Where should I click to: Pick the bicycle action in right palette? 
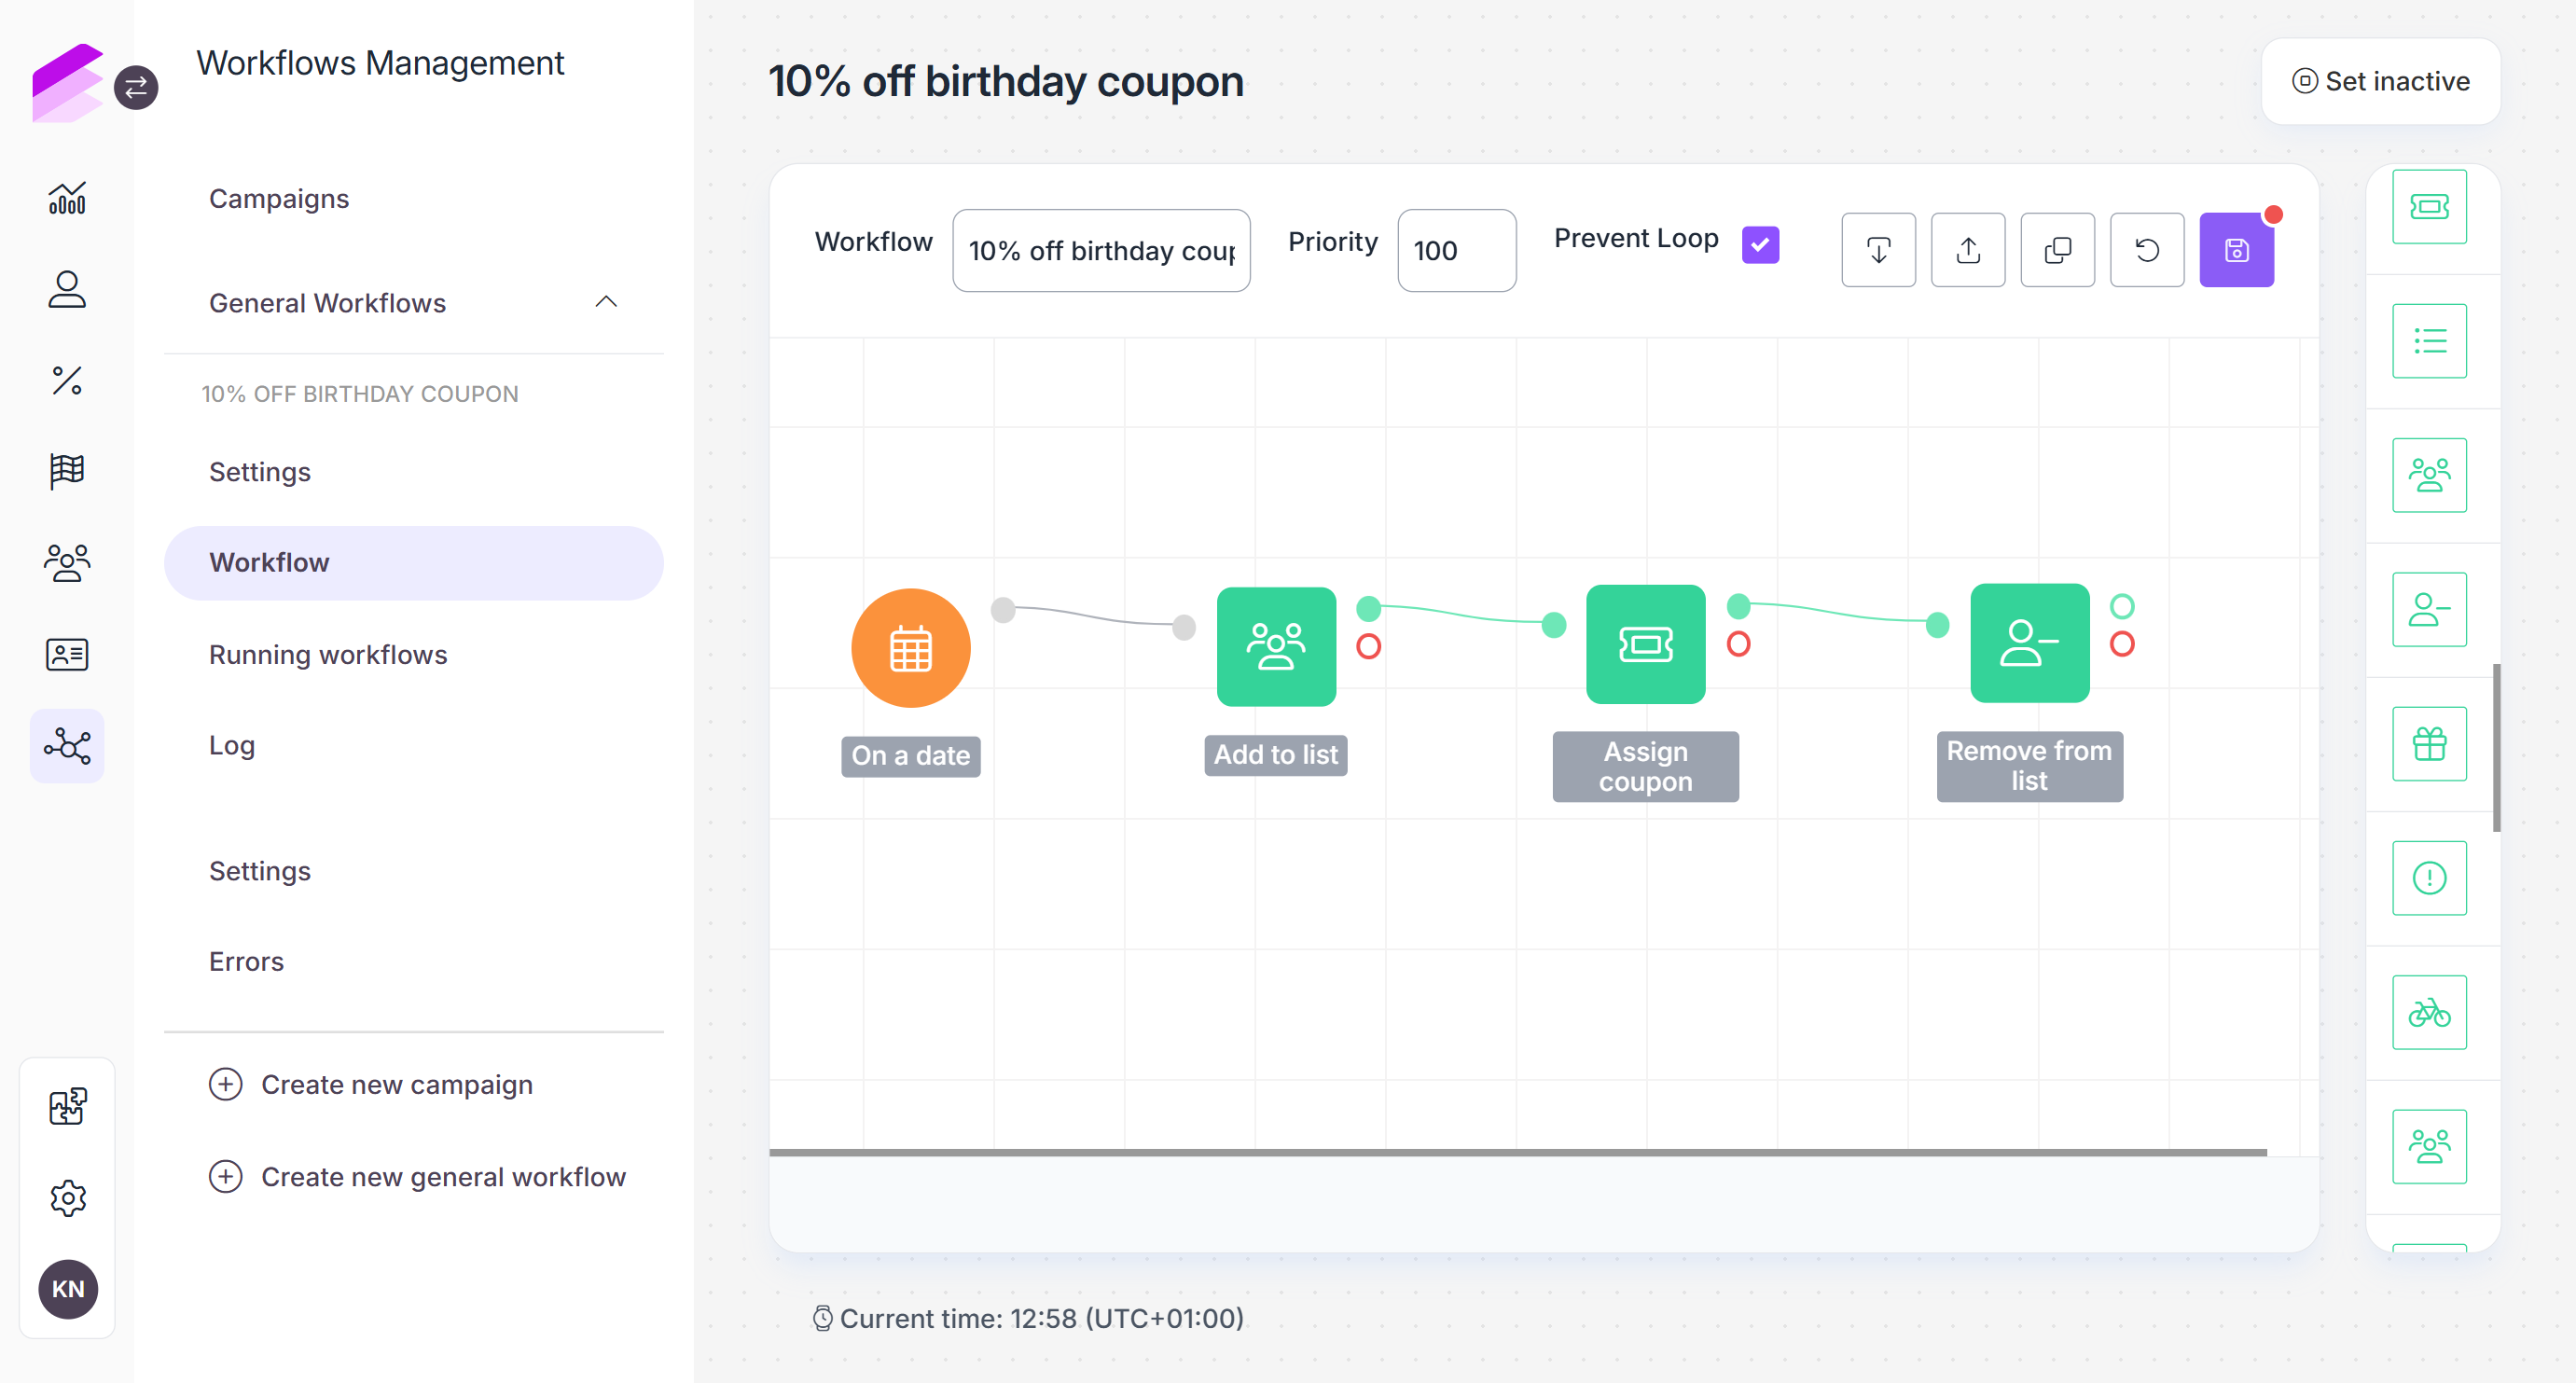pos(2429,1013)
